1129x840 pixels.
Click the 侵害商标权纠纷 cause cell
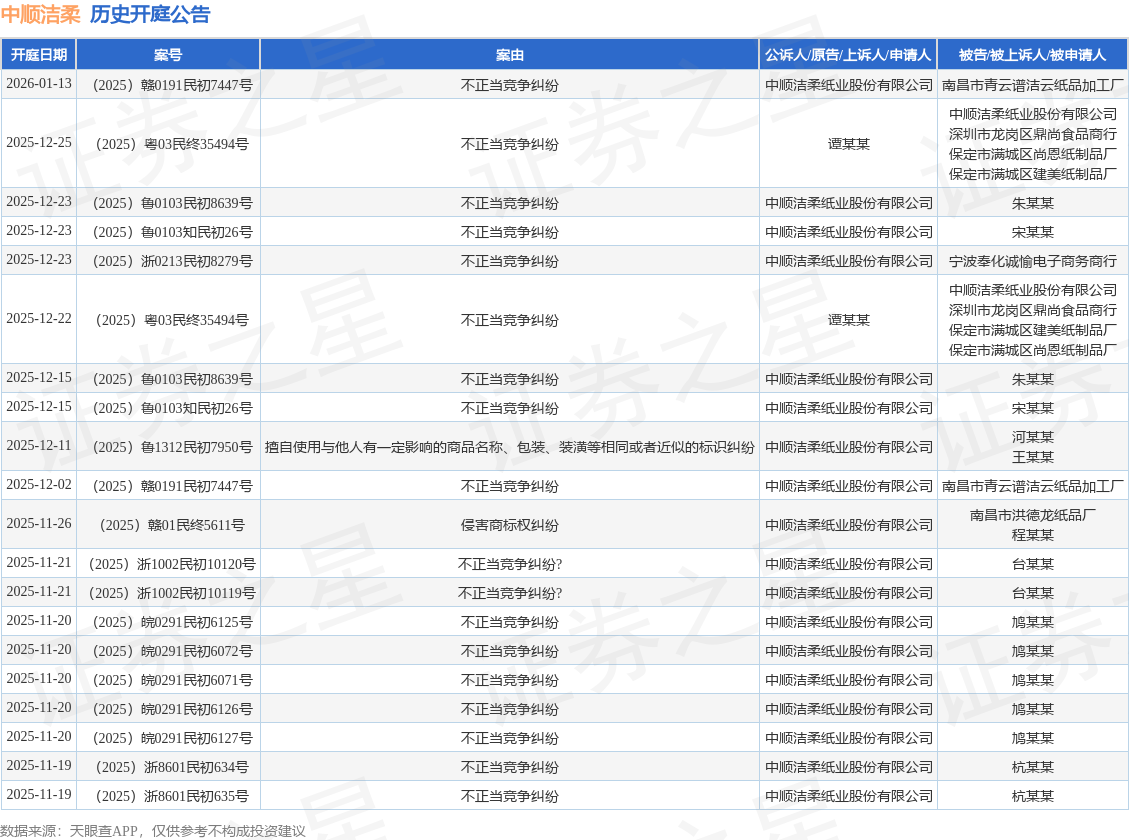click(510, 525)
